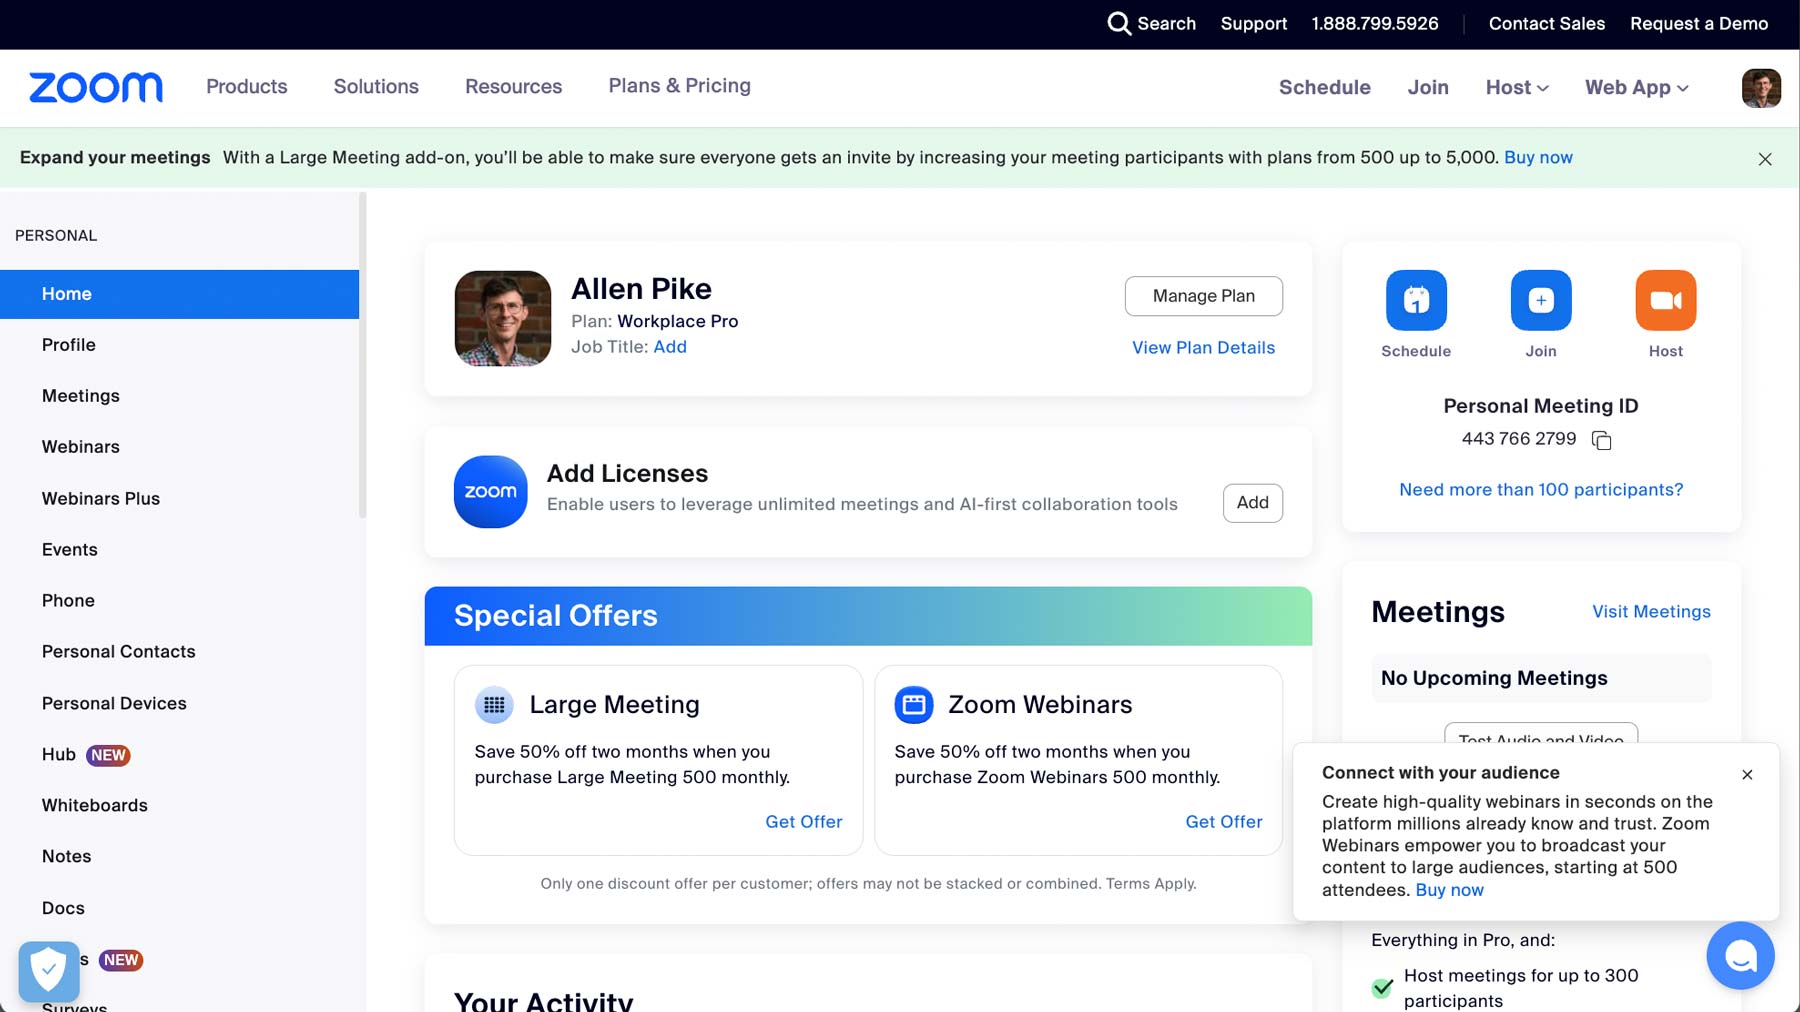This screenshot has height=1012, width=1800.
Task: Click Add button for licenses
Action: click(1252, 503)
